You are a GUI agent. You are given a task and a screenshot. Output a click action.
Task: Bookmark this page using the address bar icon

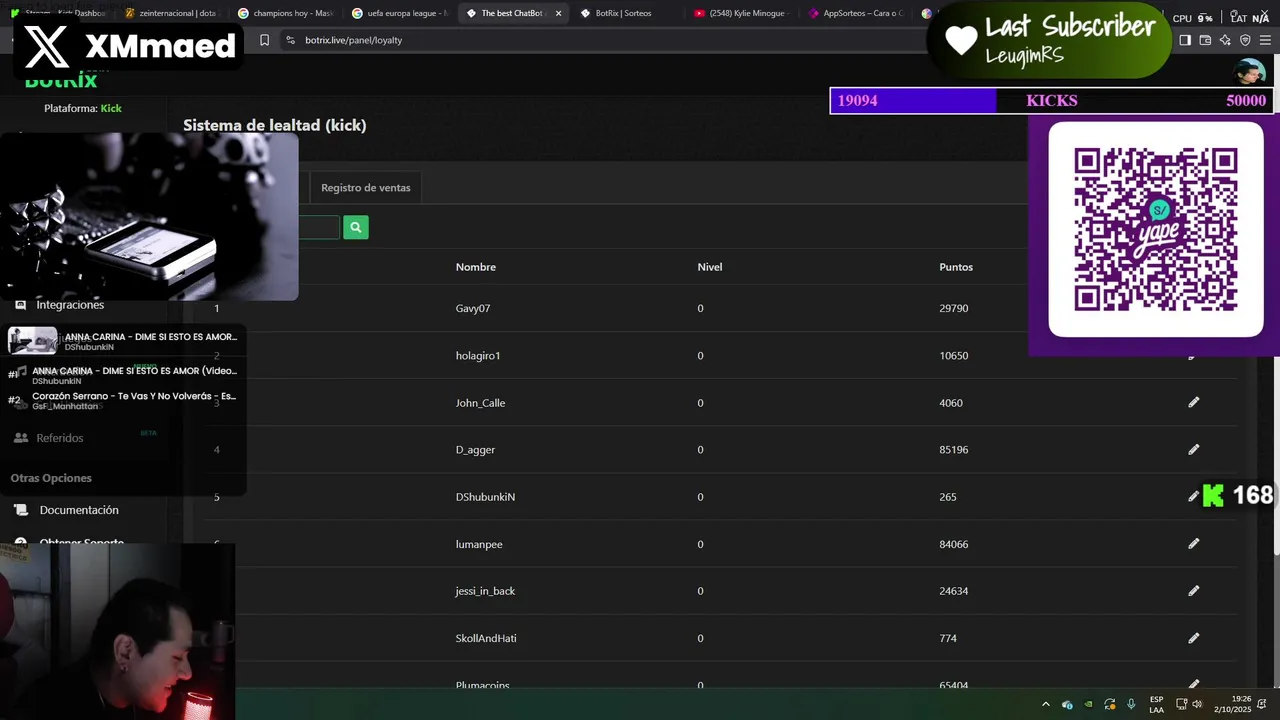point(264,40)
